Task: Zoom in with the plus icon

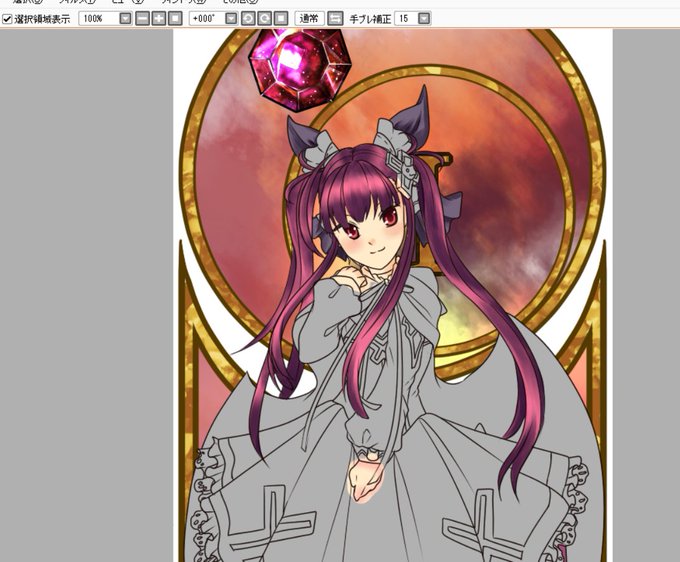Action: tap(159, 19)
